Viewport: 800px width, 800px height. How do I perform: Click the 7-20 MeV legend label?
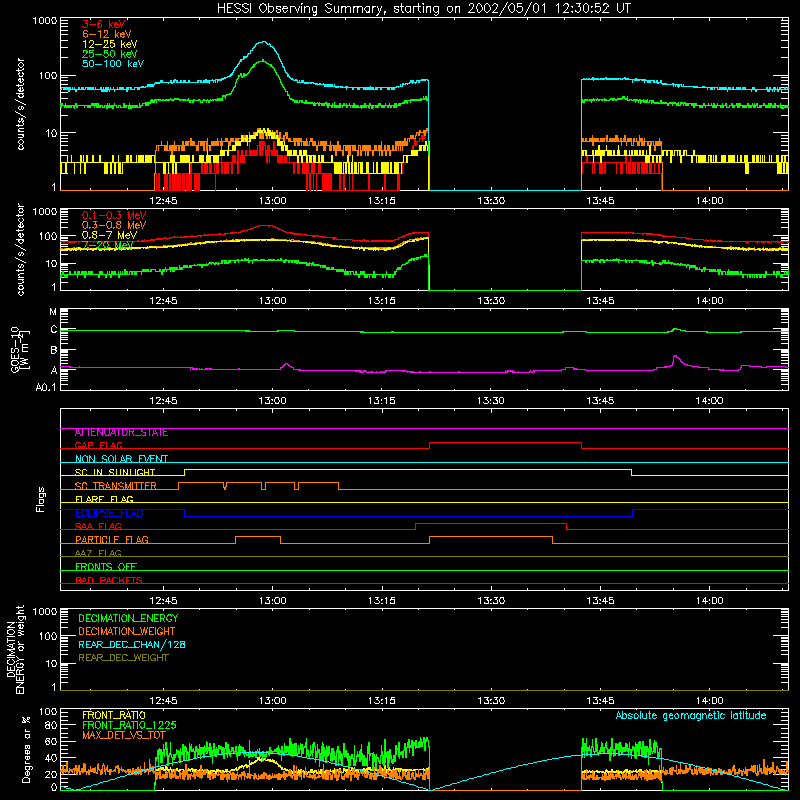pyautogui.click(x=107, y=245)
